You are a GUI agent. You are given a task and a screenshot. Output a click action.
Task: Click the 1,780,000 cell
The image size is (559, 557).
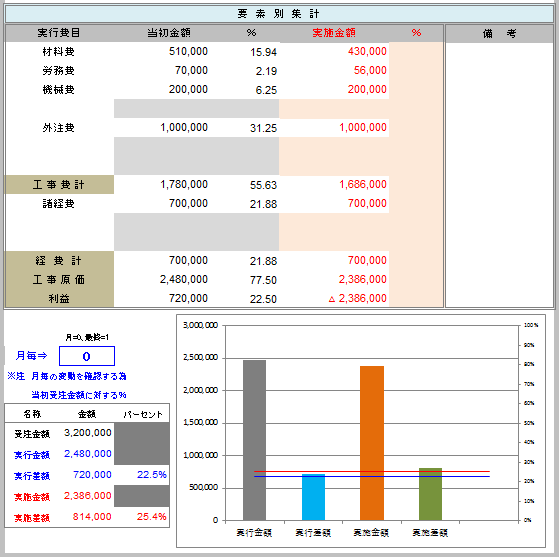click(x=184, y=184)
